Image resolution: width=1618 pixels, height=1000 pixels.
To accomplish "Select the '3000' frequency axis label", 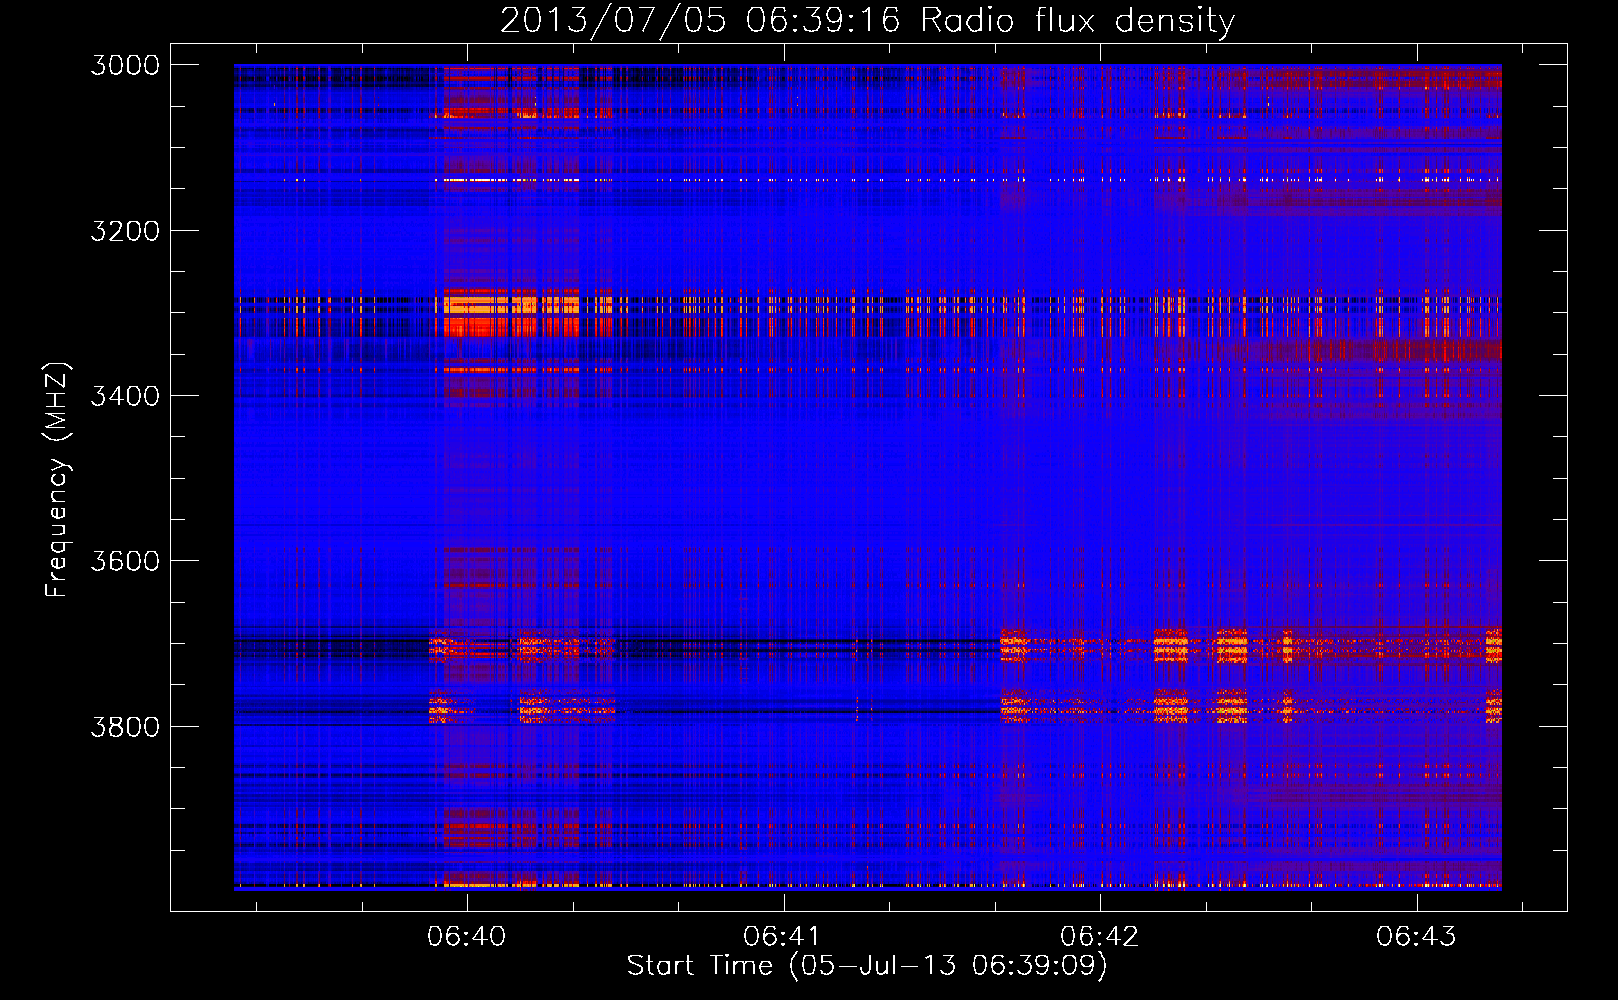I will click(125, 65).
